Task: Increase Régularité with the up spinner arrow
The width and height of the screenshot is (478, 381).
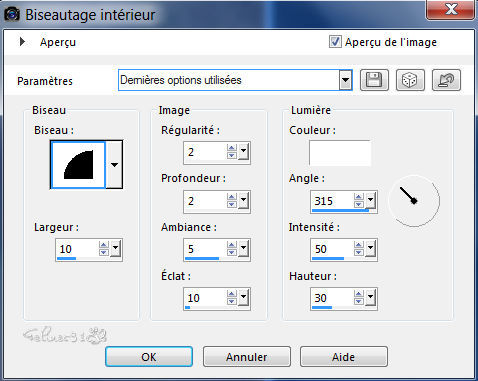Action: [x=232, y=148]
